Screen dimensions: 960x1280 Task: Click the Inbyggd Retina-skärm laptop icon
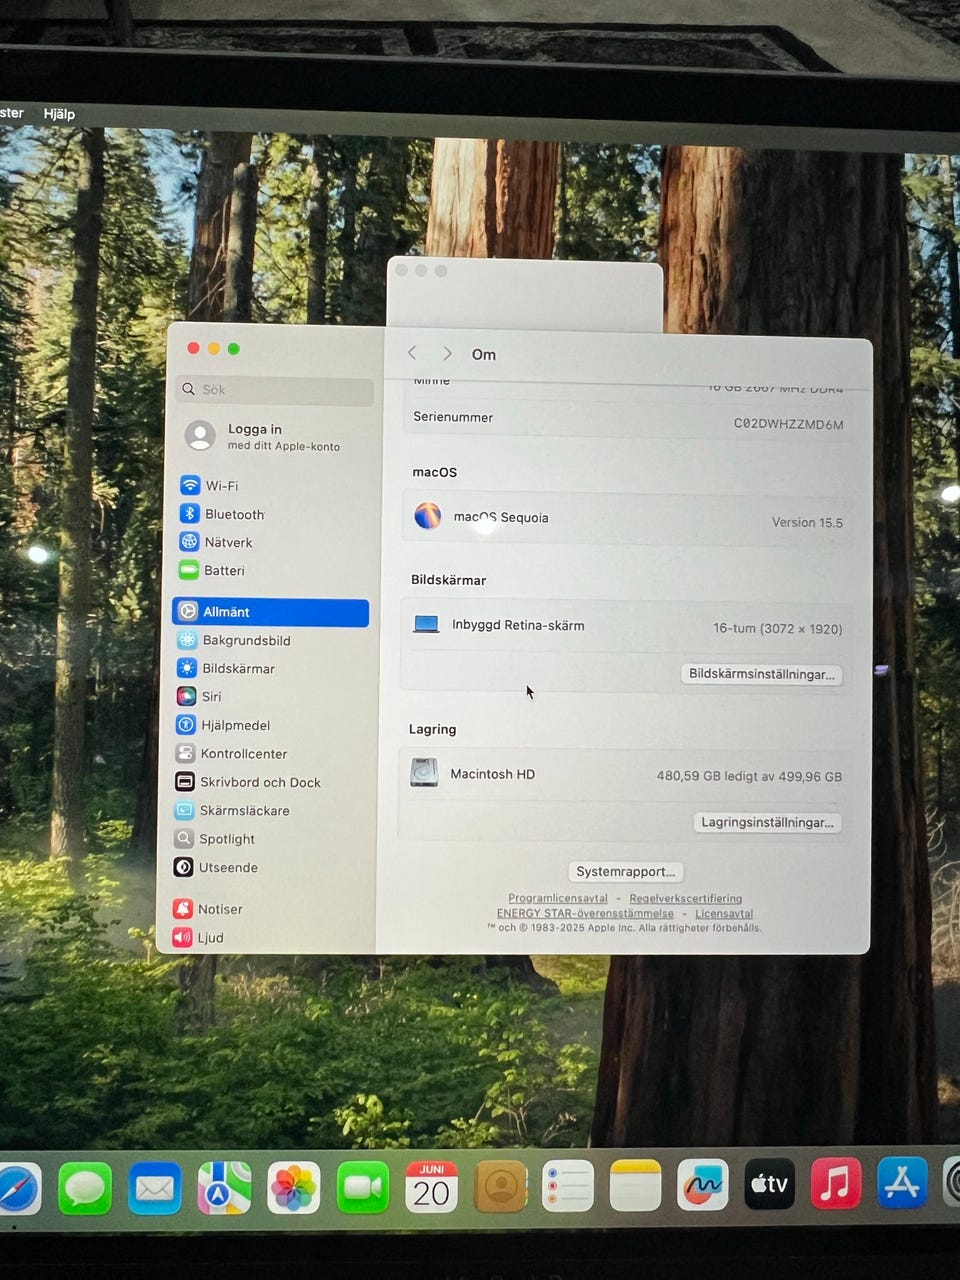pos(426,624)
